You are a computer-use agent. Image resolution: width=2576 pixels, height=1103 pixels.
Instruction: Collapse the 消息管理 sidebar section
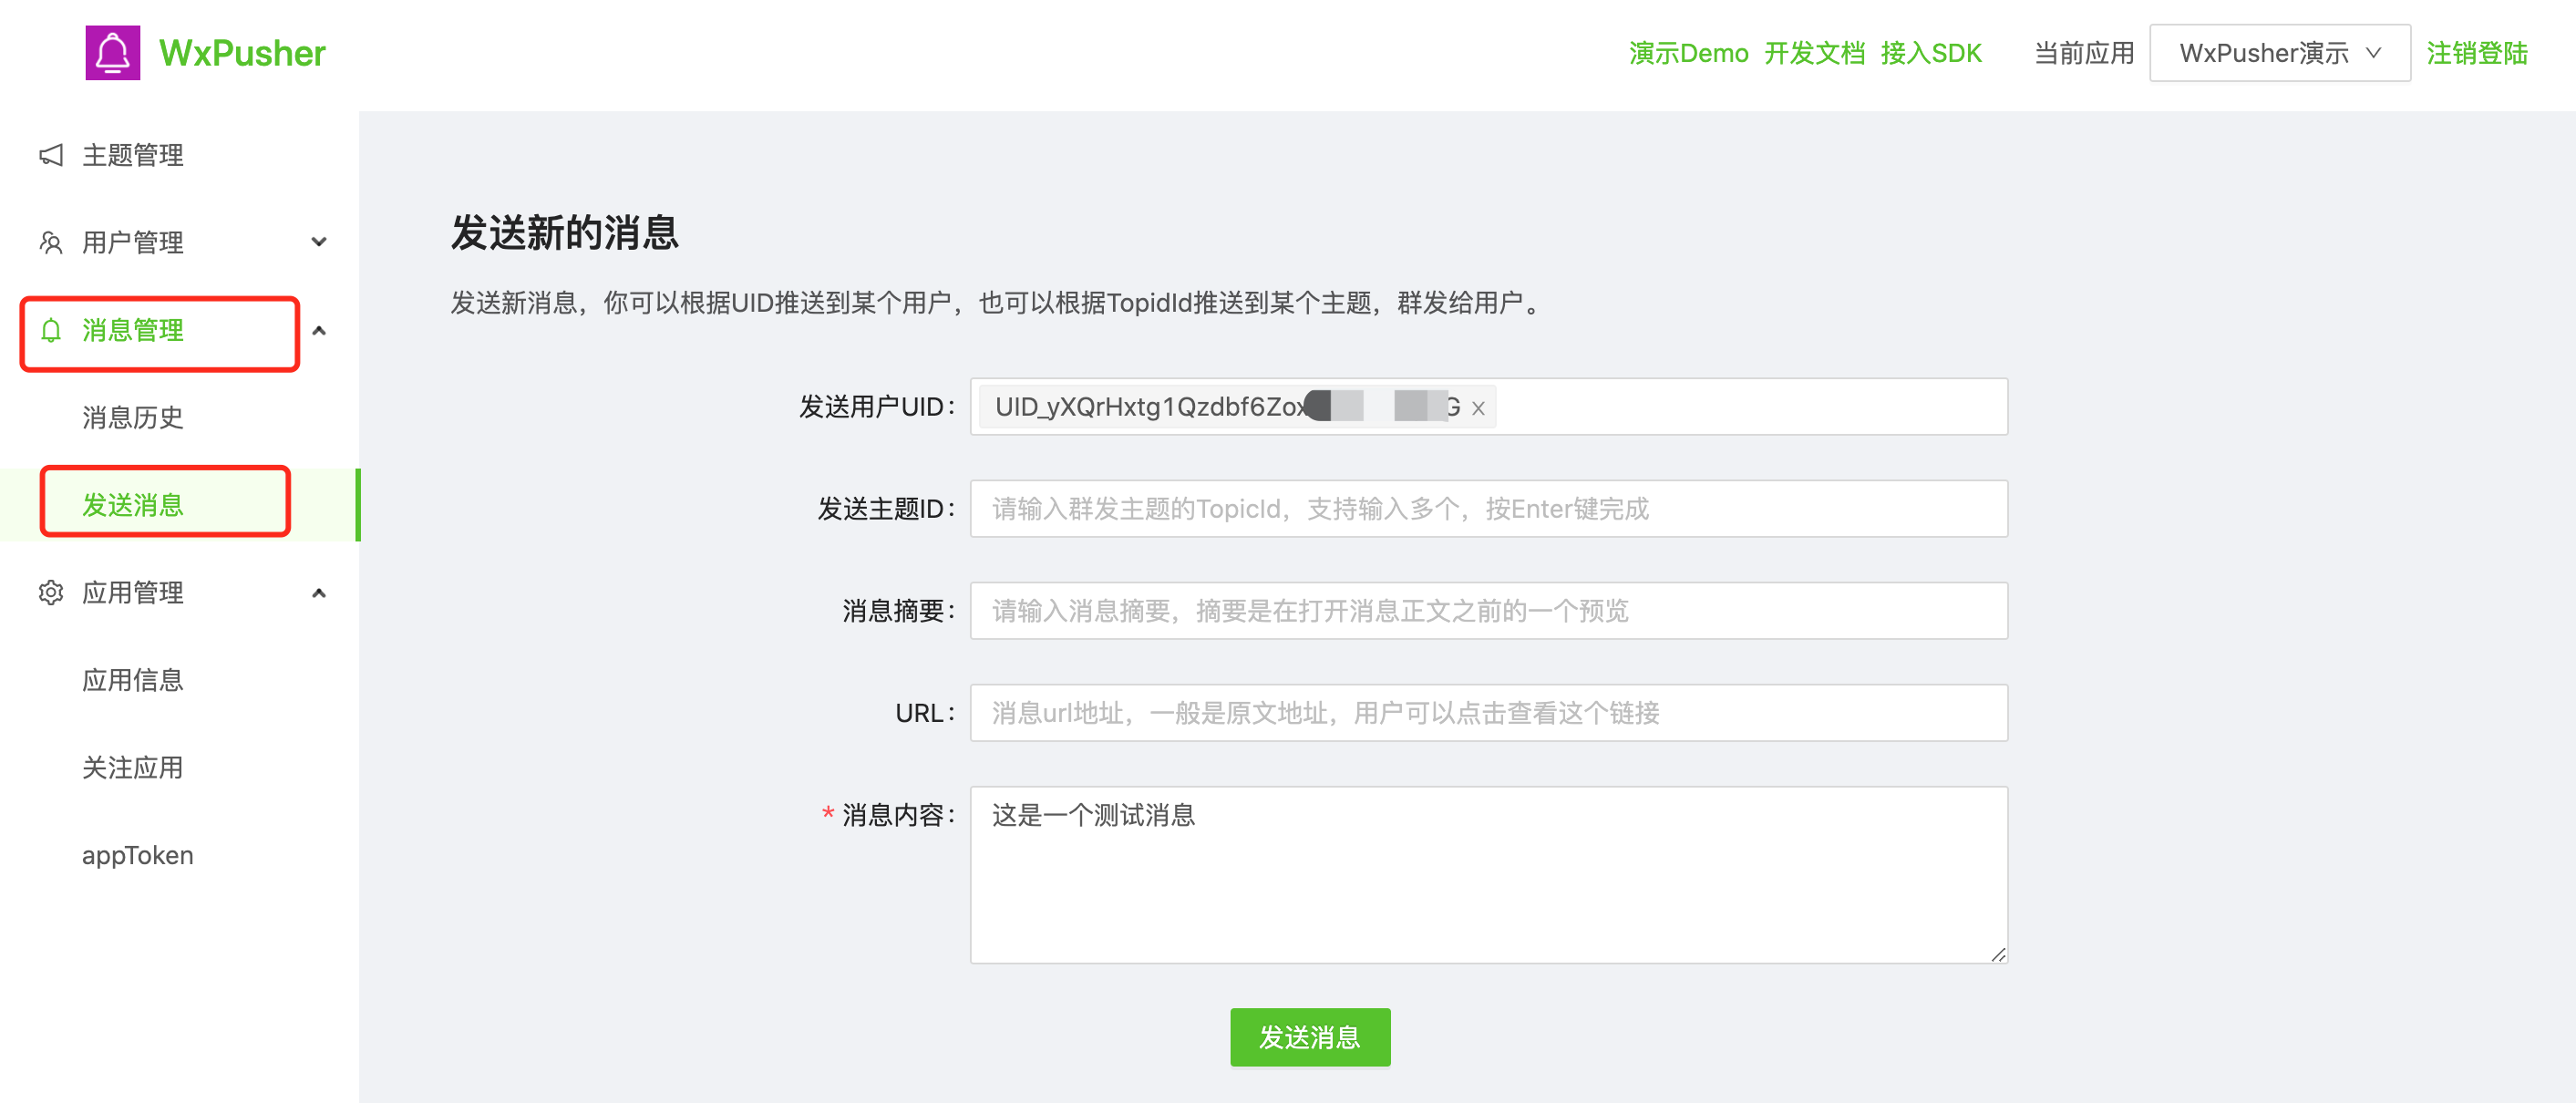pos(319,331)
